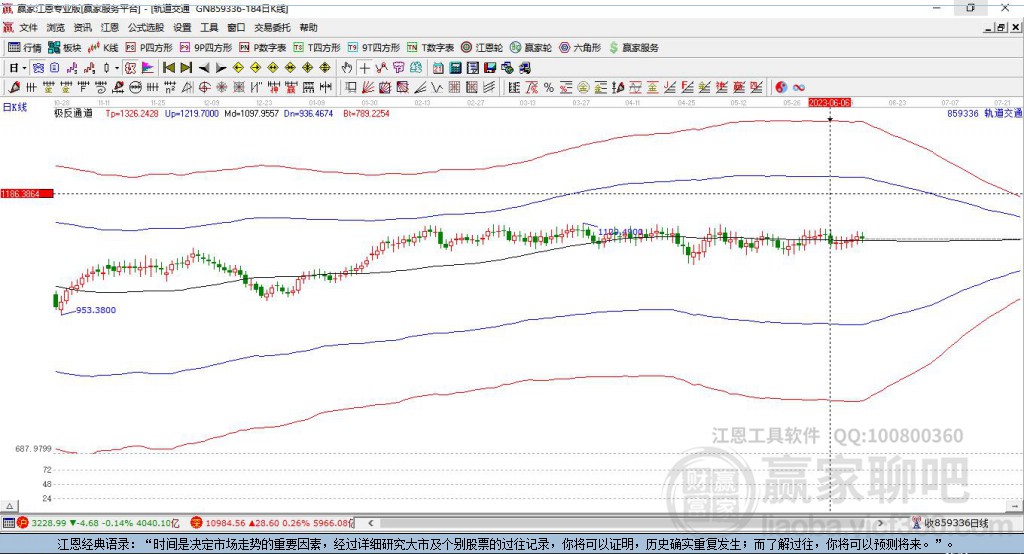
Task: Open the 赢家轮 wheel tool
Action: tap(531, 48)
